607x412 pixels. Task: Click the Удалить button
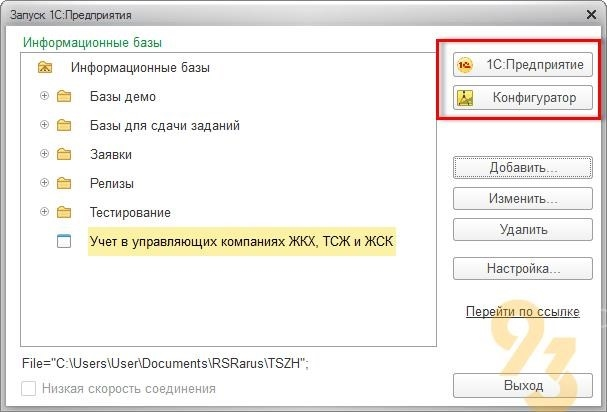523,230
